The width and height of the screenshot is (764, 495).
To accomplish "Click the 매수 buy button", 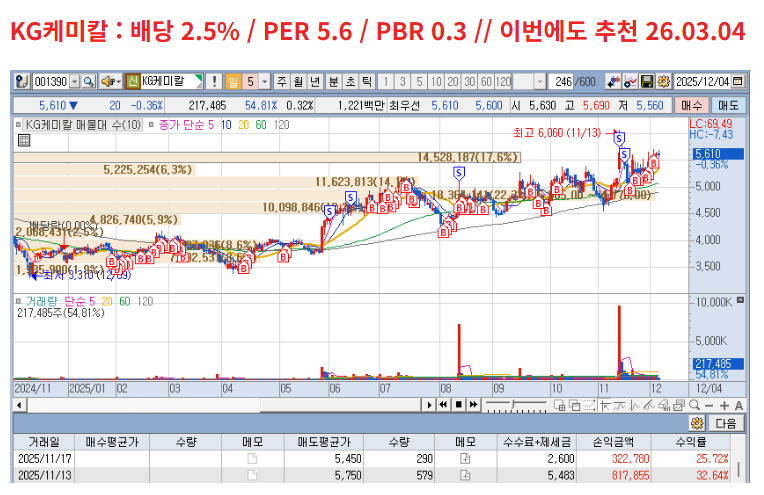I will pos(690,105).
